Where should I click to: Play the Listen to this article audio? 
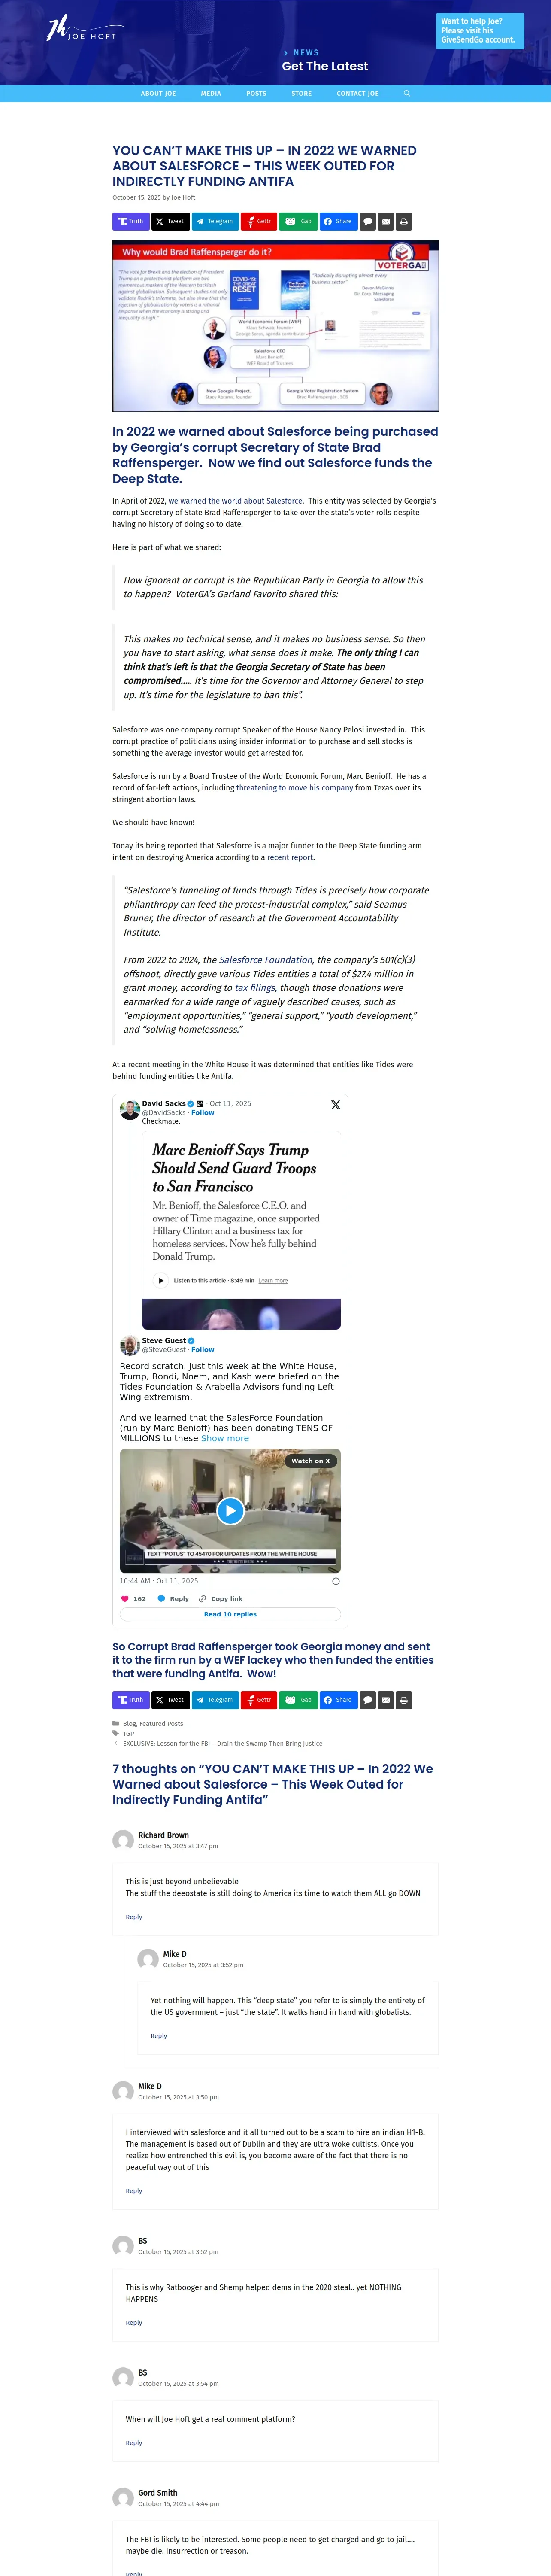click(160, 1280)
